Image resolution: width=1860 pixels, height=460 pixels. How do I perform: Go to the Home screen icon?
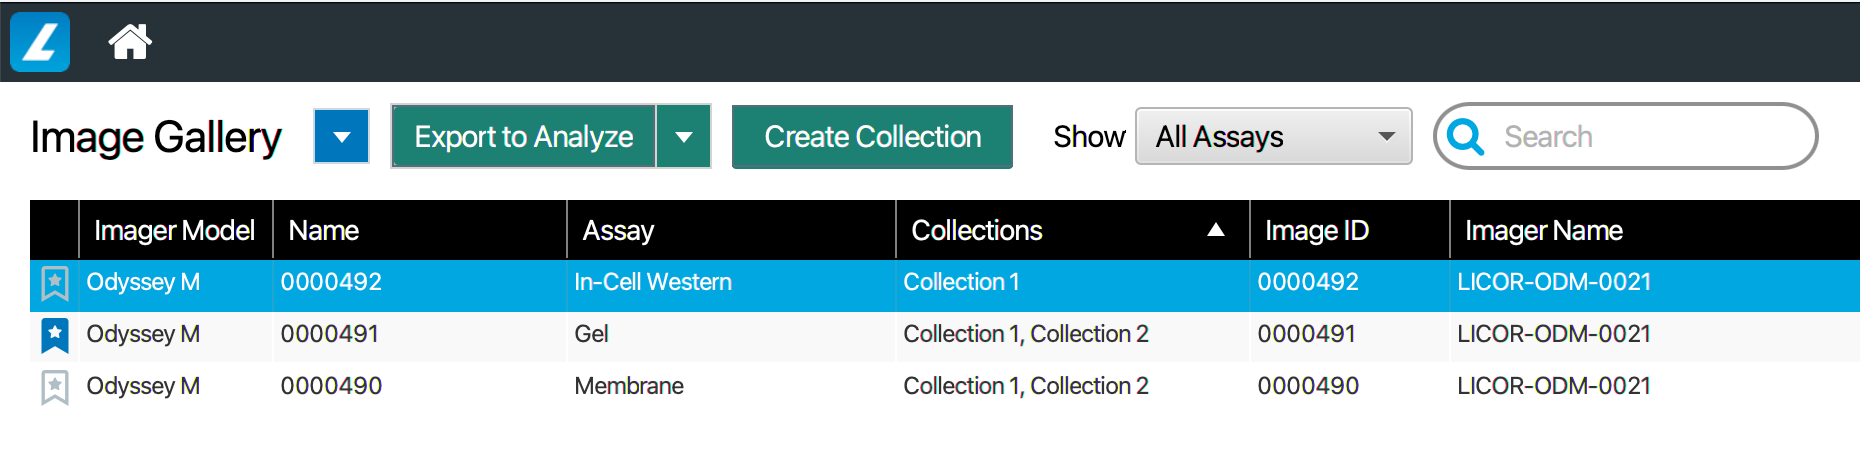click(130, 42)
